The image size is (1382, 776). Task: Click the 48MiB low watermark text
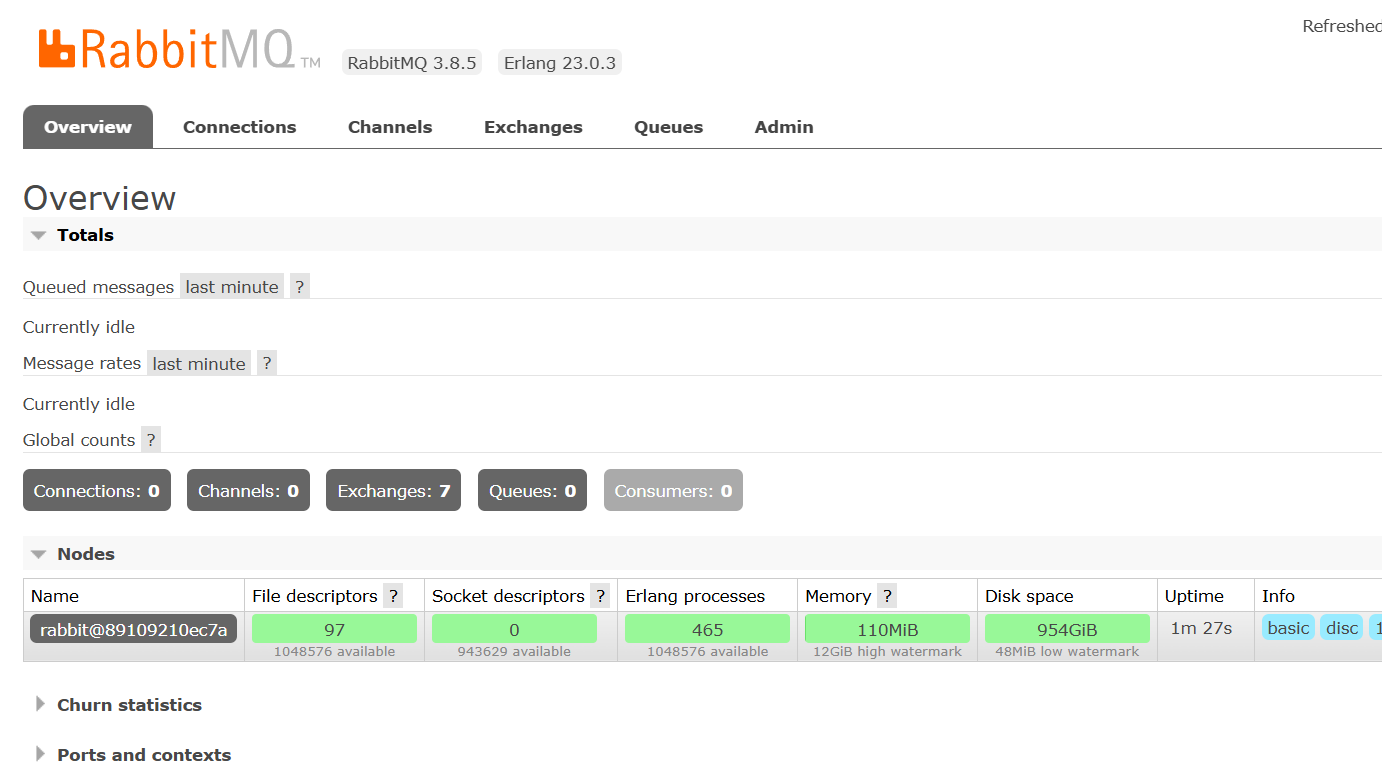tap(1067, 651)
